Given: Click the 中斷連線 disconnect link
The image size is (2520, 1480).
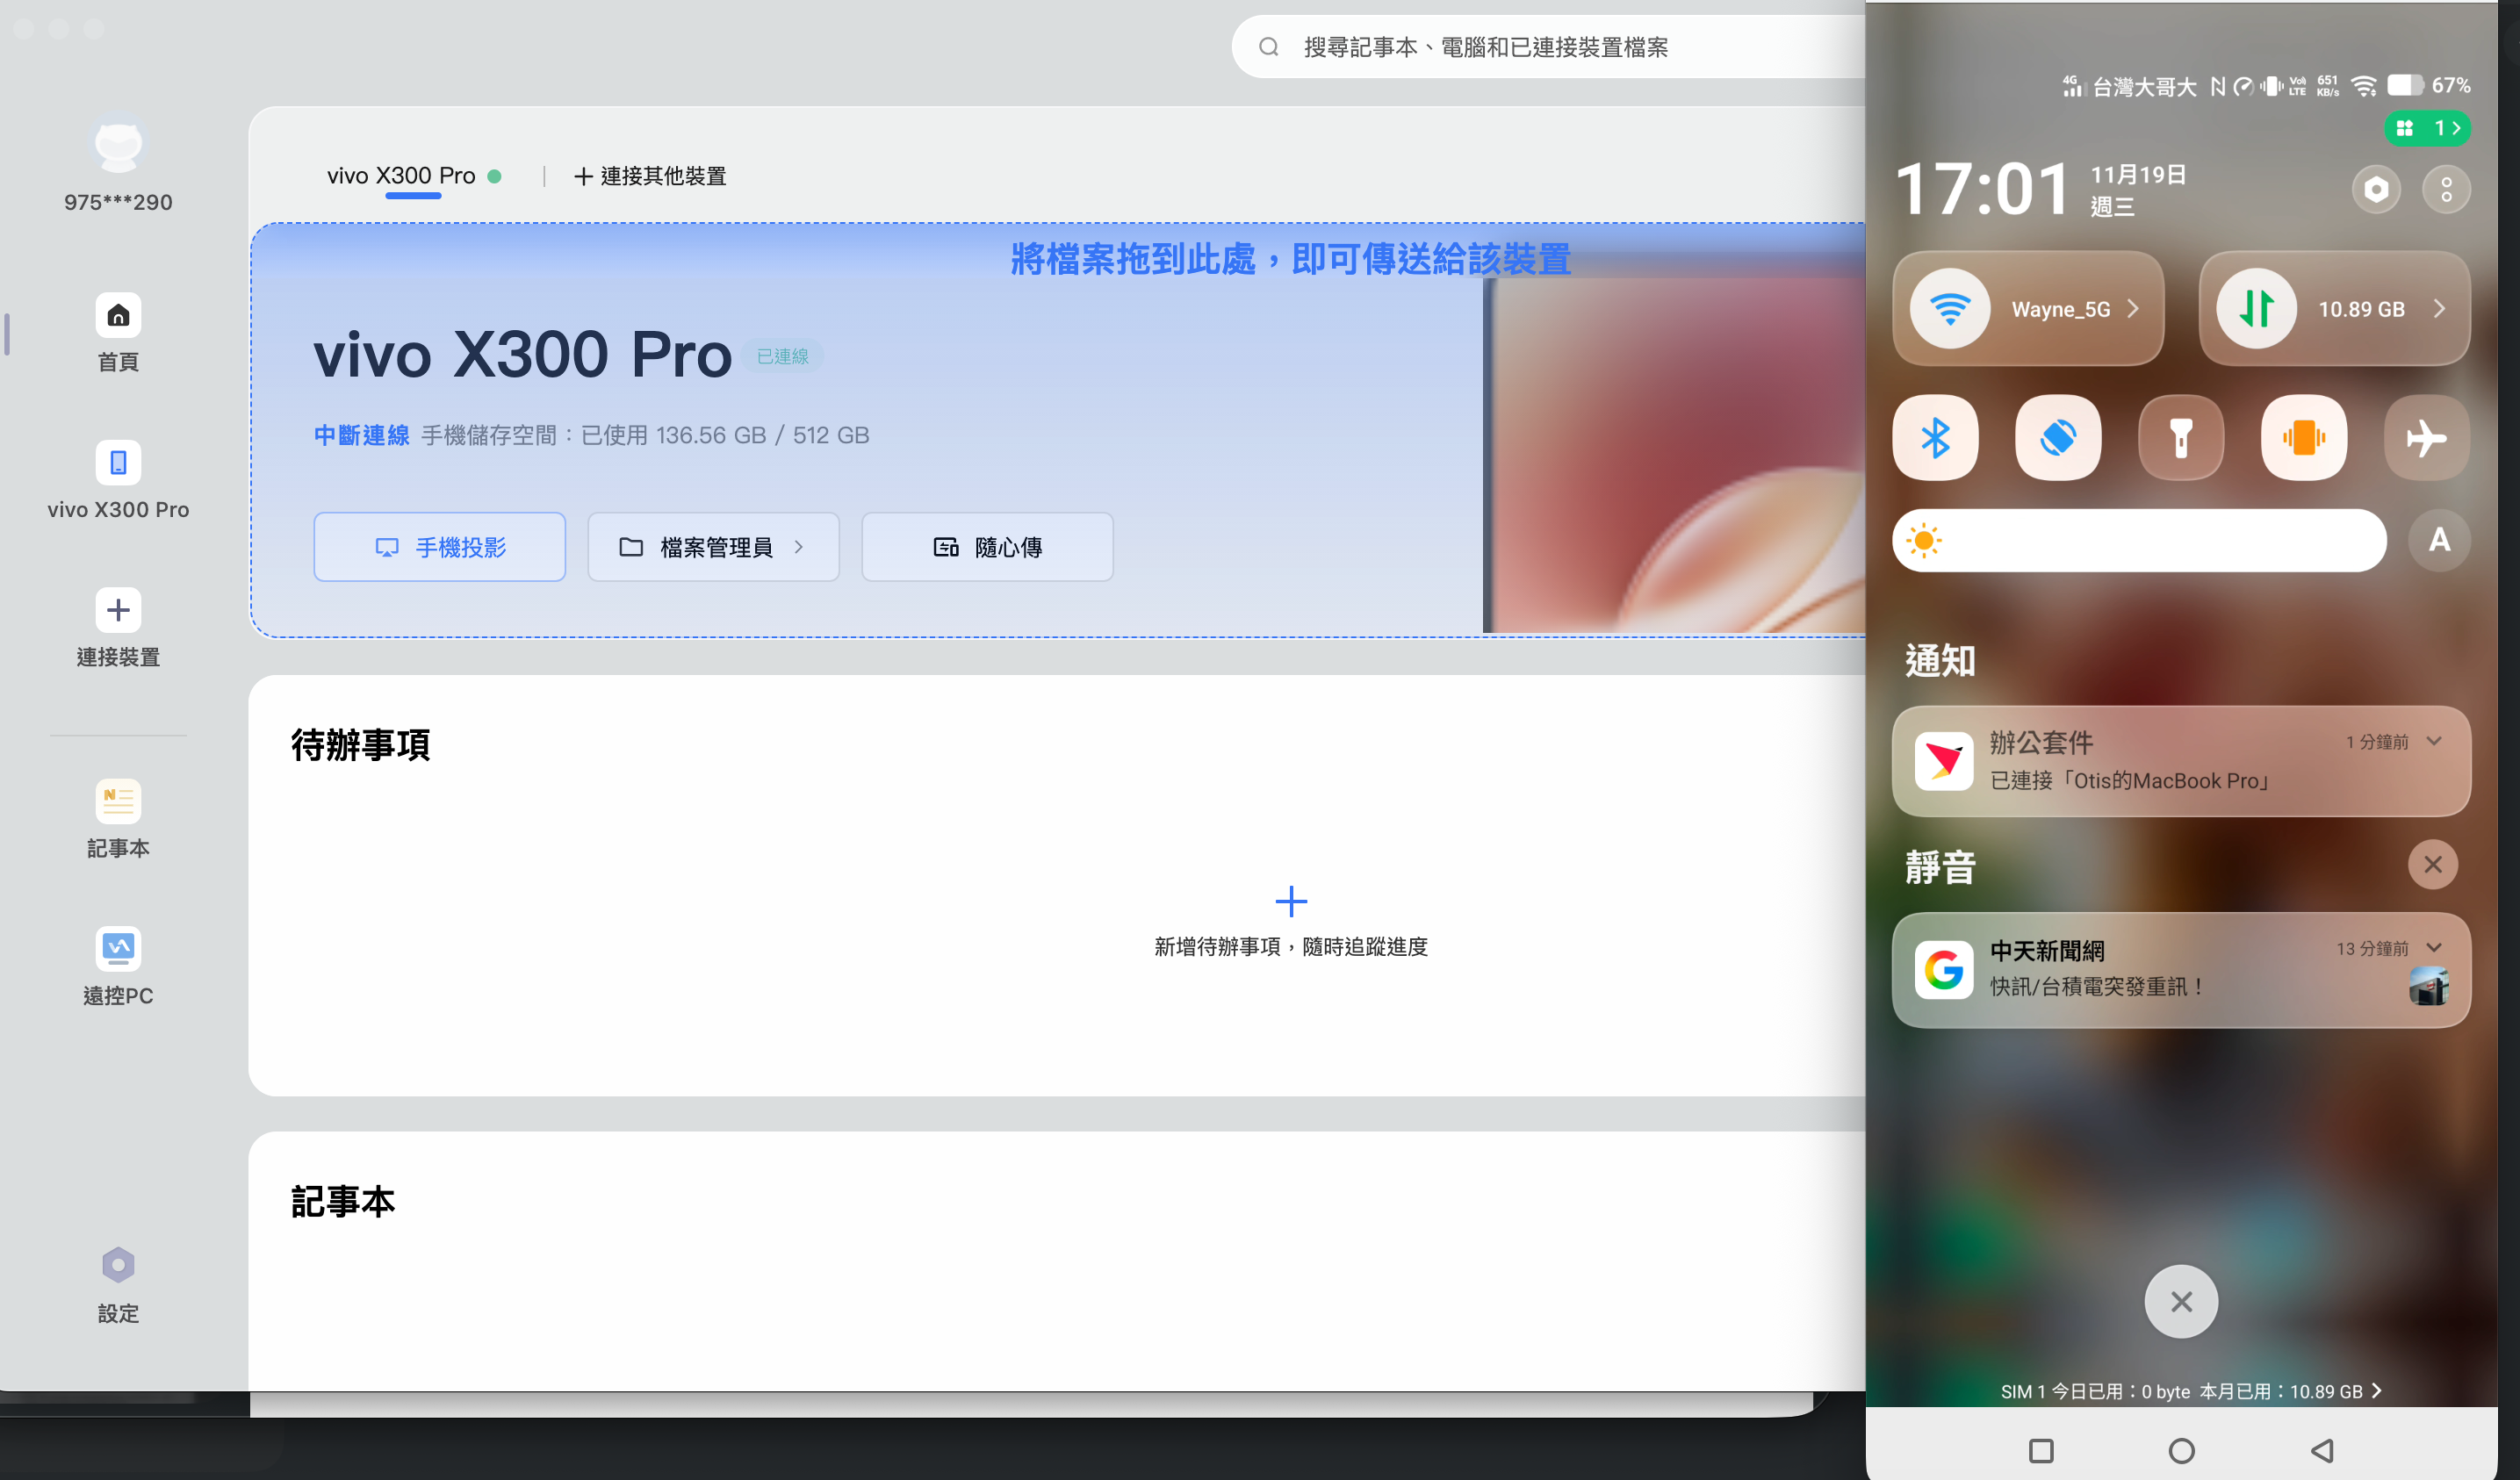Looking at the screenshot, I should pos(361,435).
